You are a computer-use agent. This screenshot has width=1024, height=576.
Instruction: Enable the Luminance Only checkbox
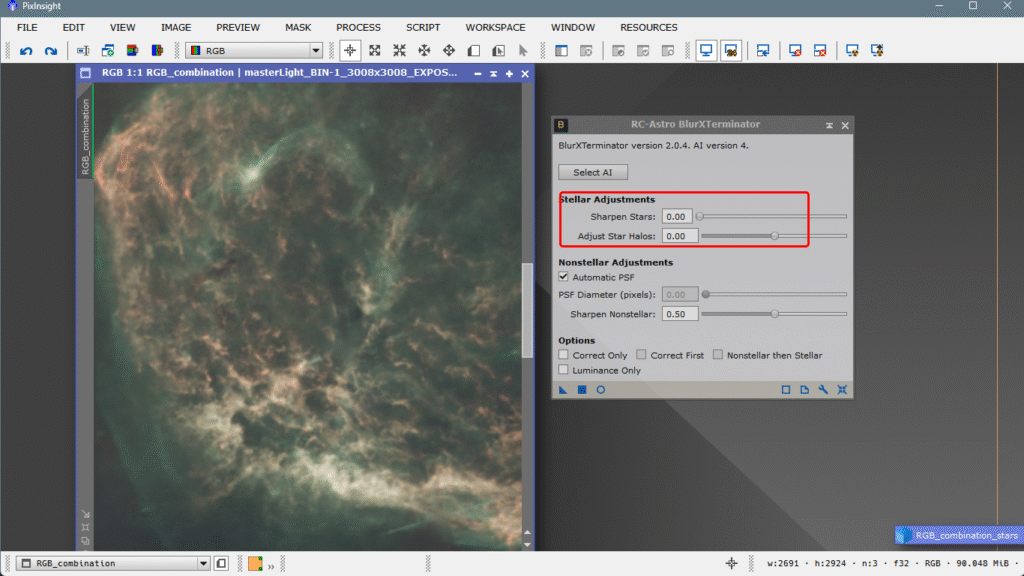point(564,370)
